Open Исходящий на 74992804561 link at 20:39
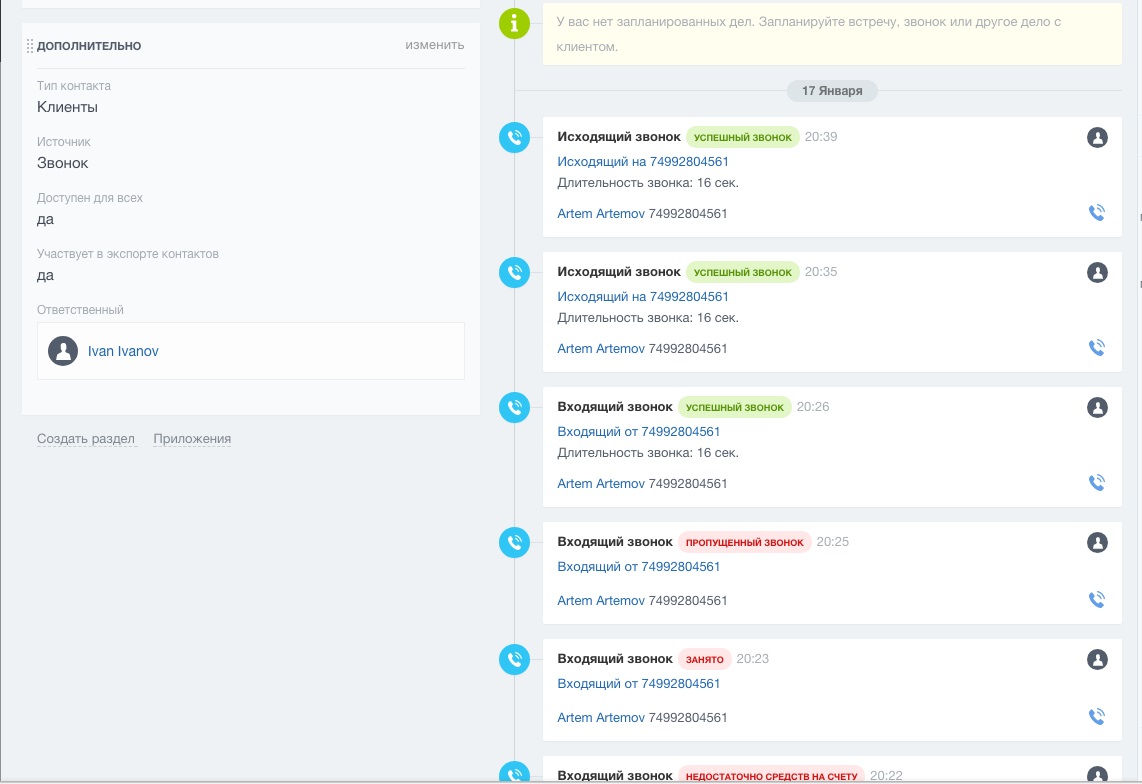 (643, 162)
